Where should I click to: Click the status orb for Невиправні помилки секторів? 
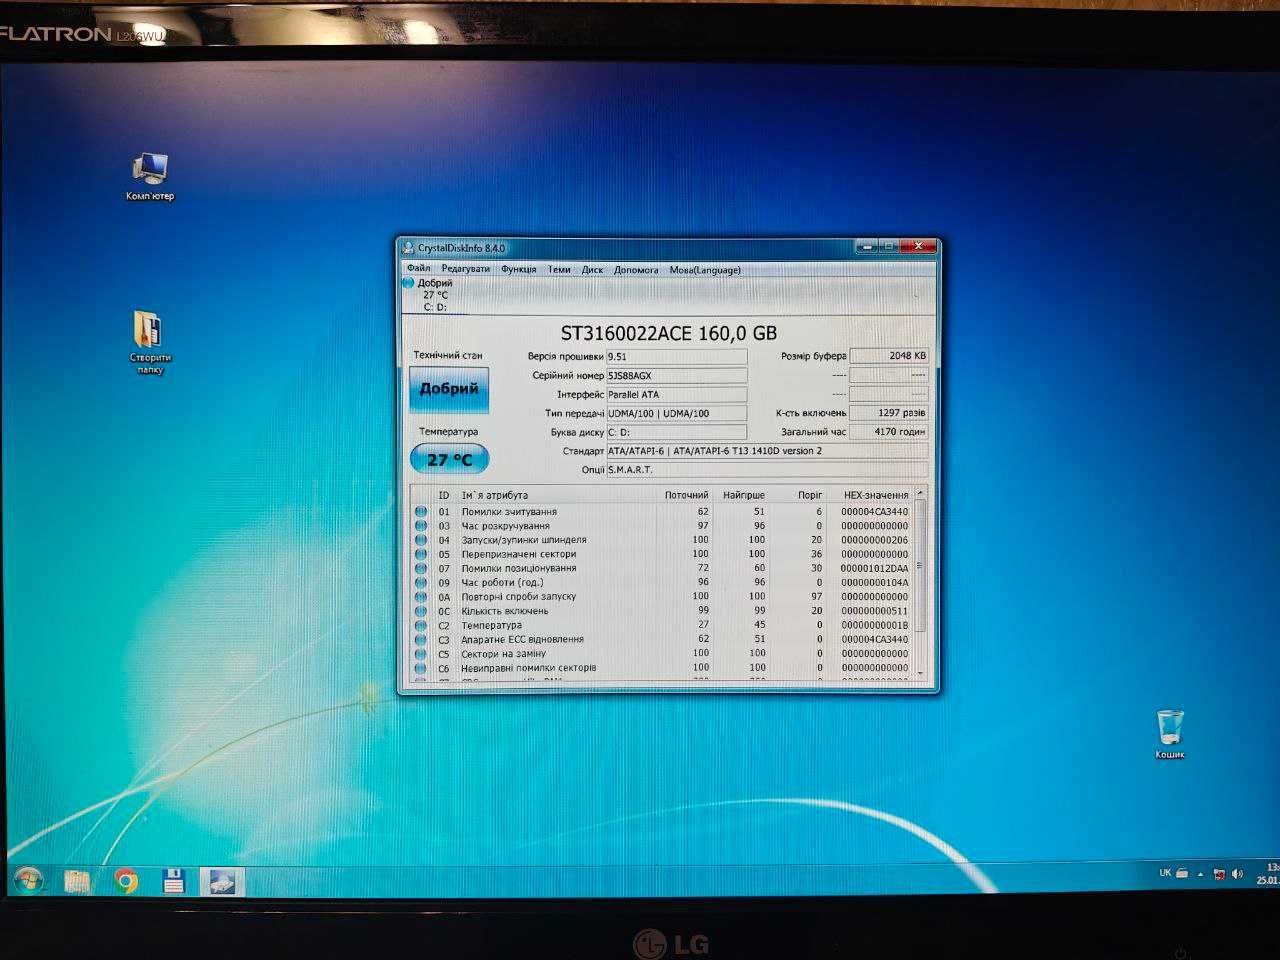coord(421,667)
